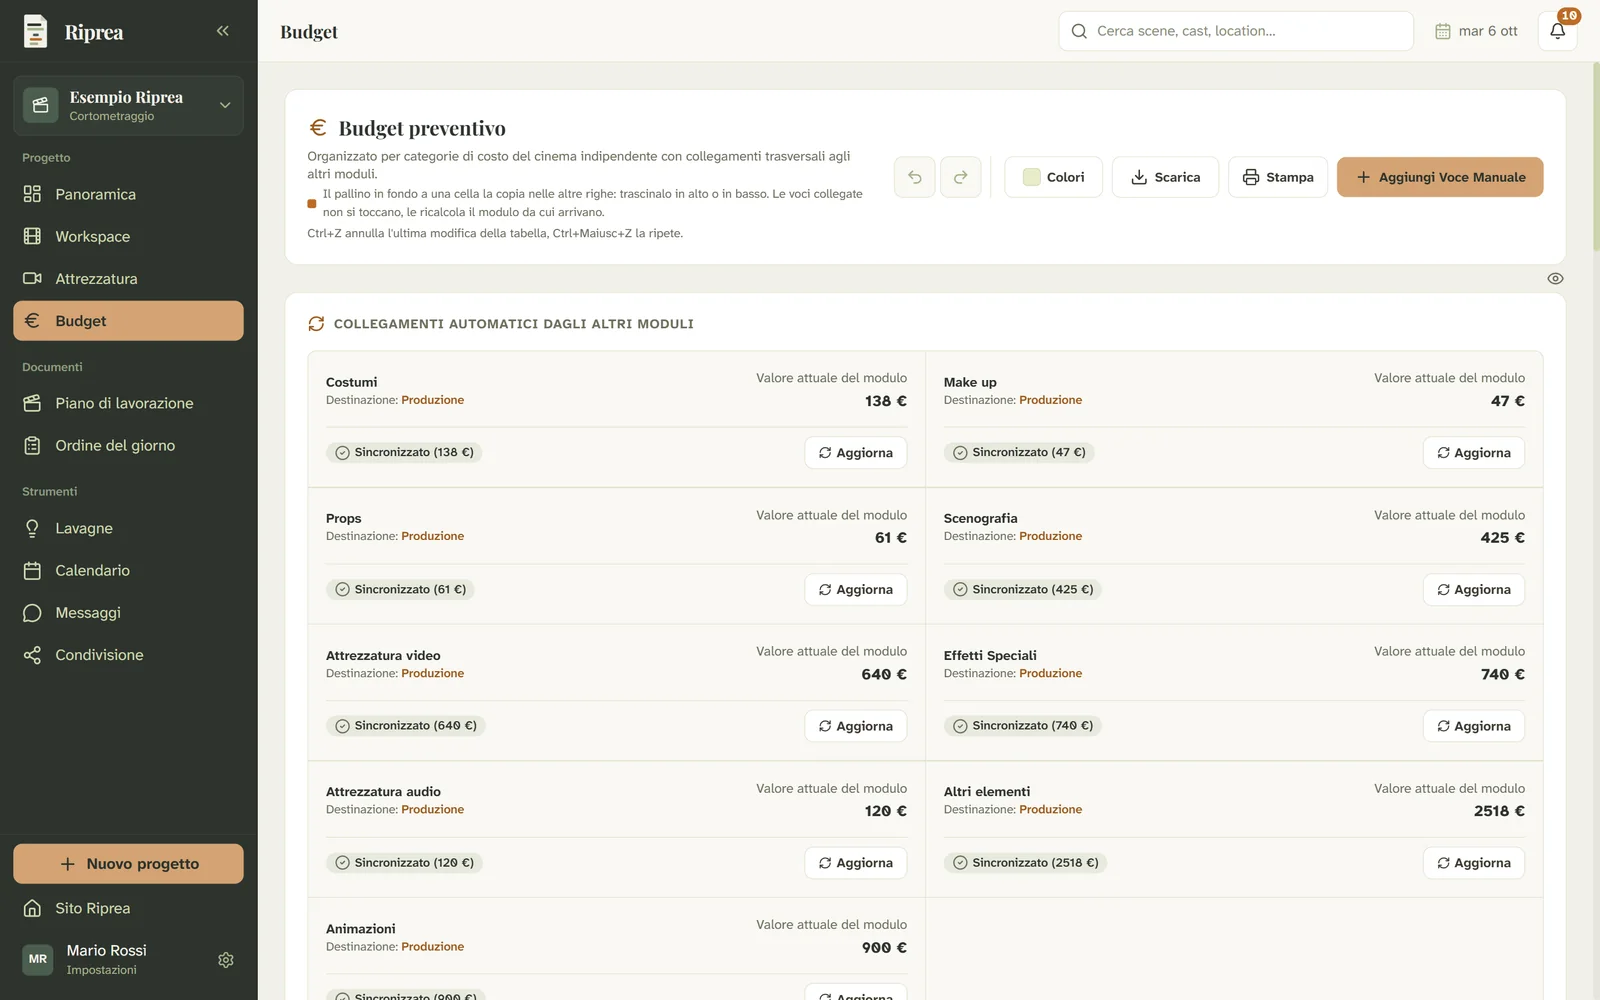Click Aggiorna for Effetti Speciali
The image size is (1600, 1000).
1474,726
